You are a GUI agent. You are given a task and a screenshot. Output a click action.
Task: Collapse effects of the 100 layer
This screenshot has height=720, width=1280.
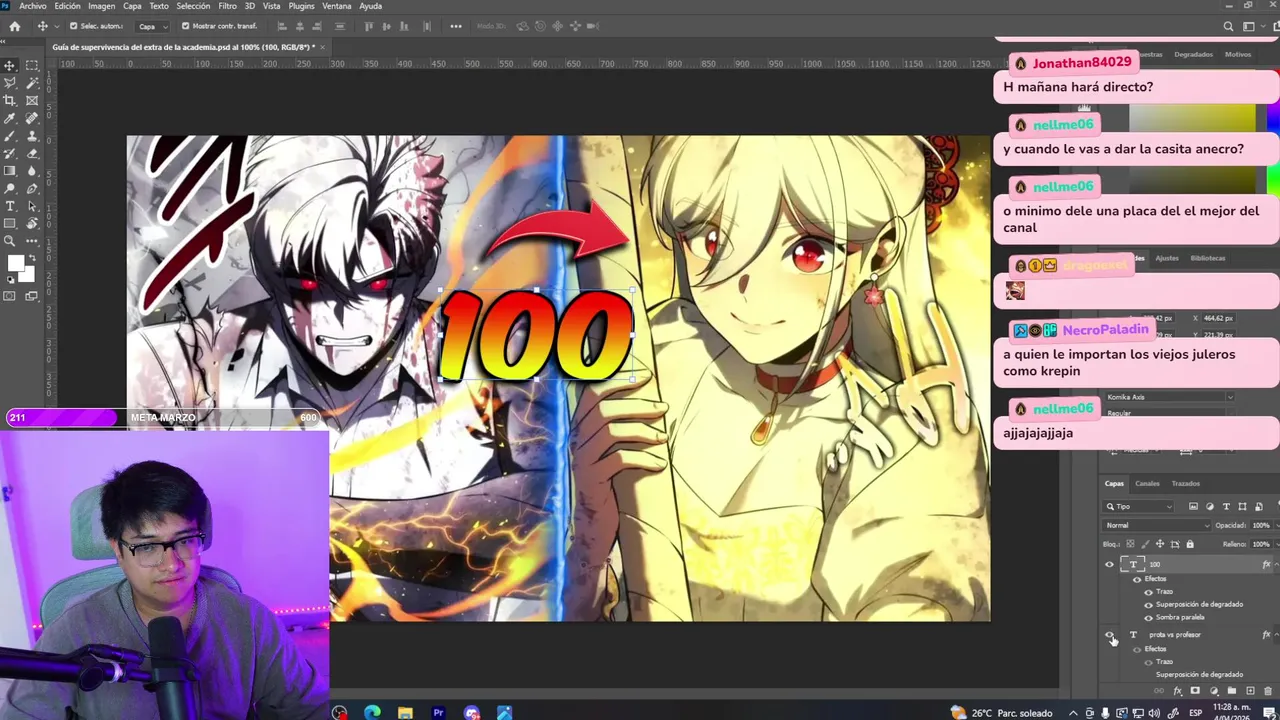(x=1276, y=564)
